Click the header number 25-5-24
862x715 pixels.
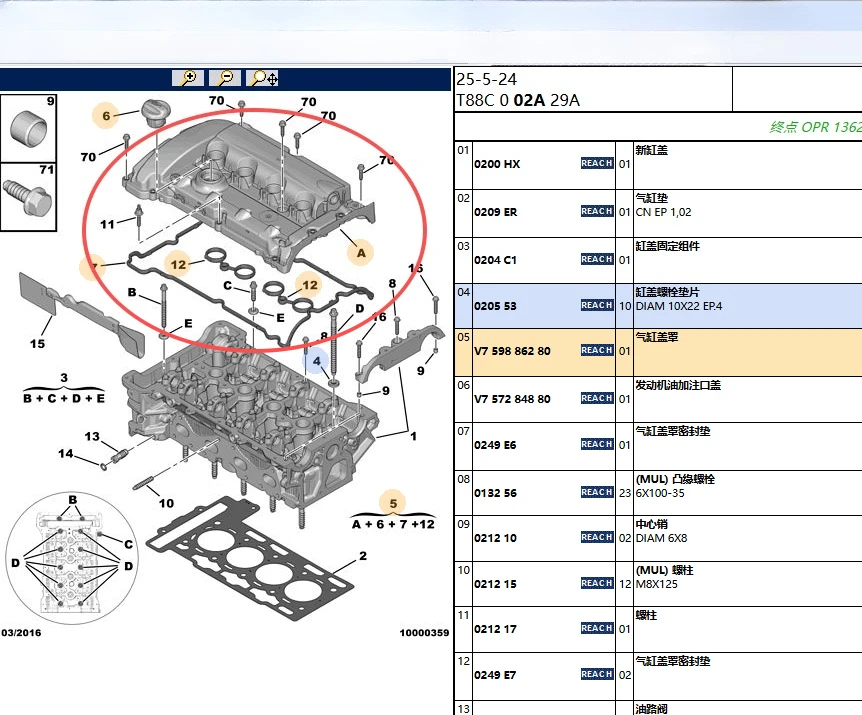pos(487,79)
